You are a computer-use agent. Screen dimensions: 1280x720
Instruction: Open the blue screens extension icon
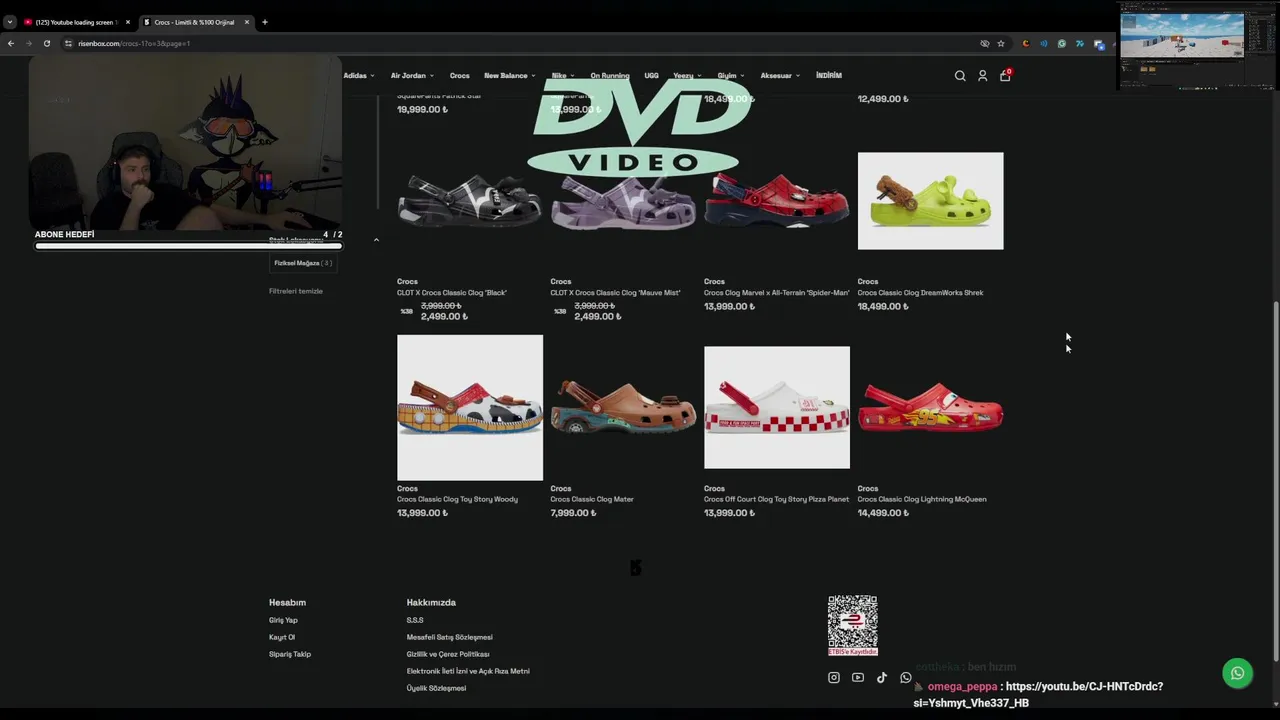(x=1098, y=43)
